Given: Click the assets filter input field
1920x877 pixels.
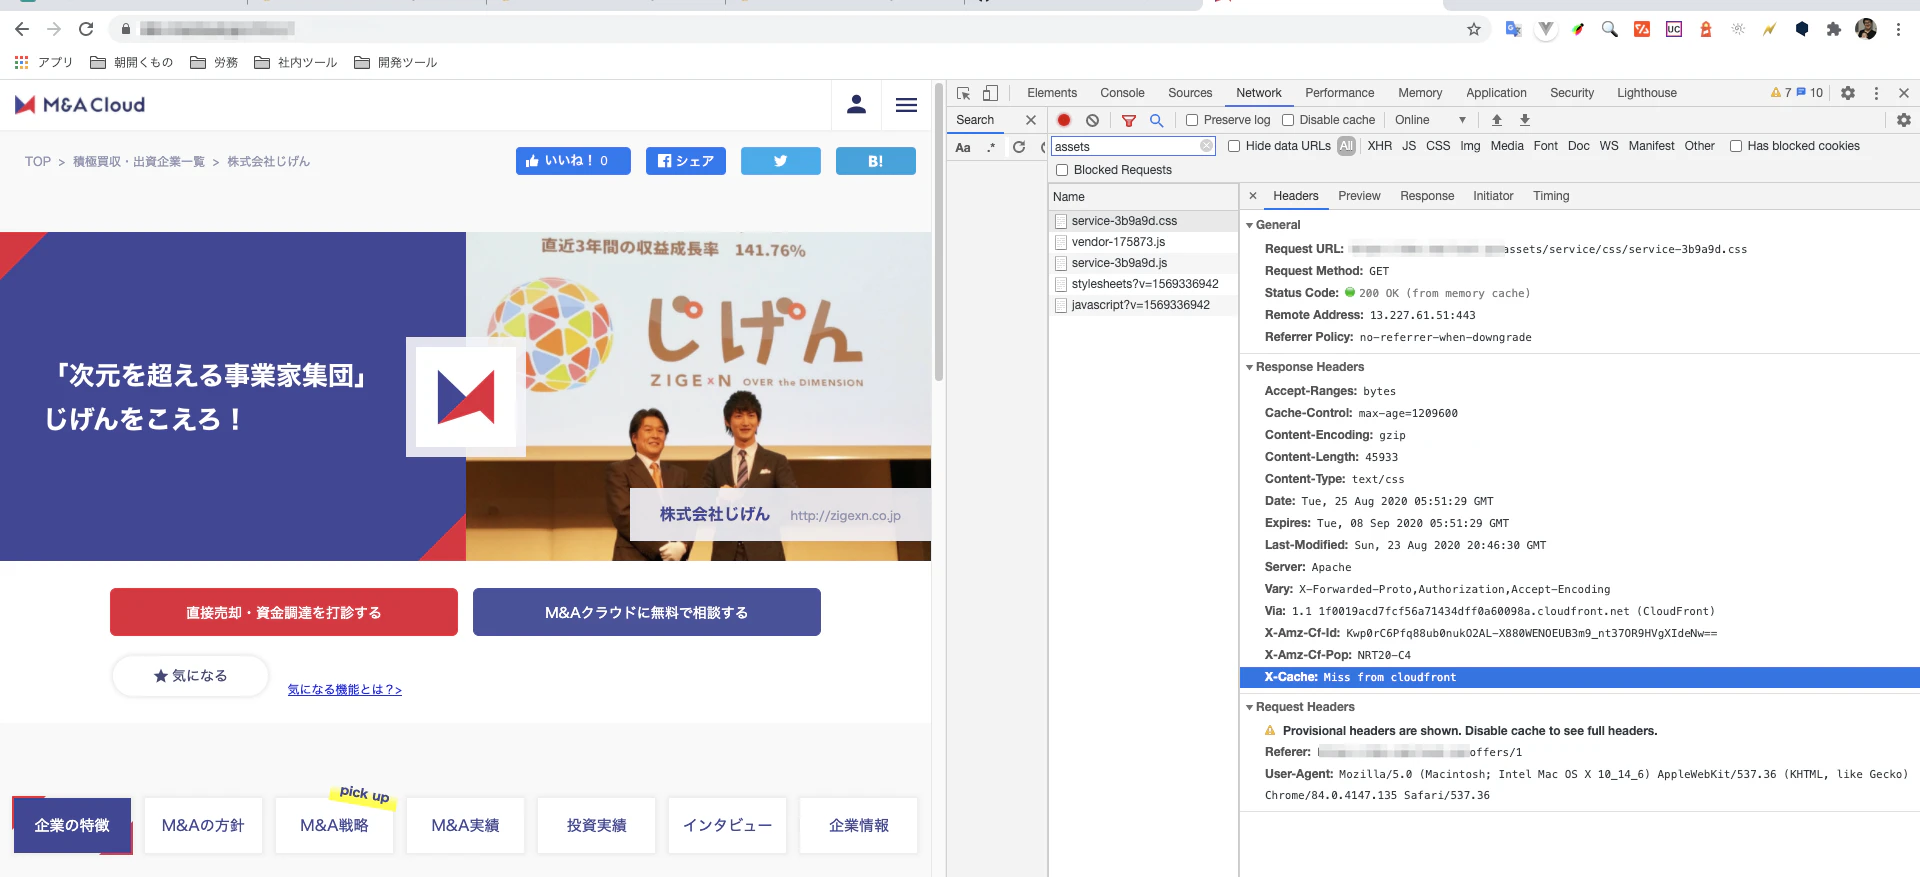Looking at the screenshot, I should 1126,146.
